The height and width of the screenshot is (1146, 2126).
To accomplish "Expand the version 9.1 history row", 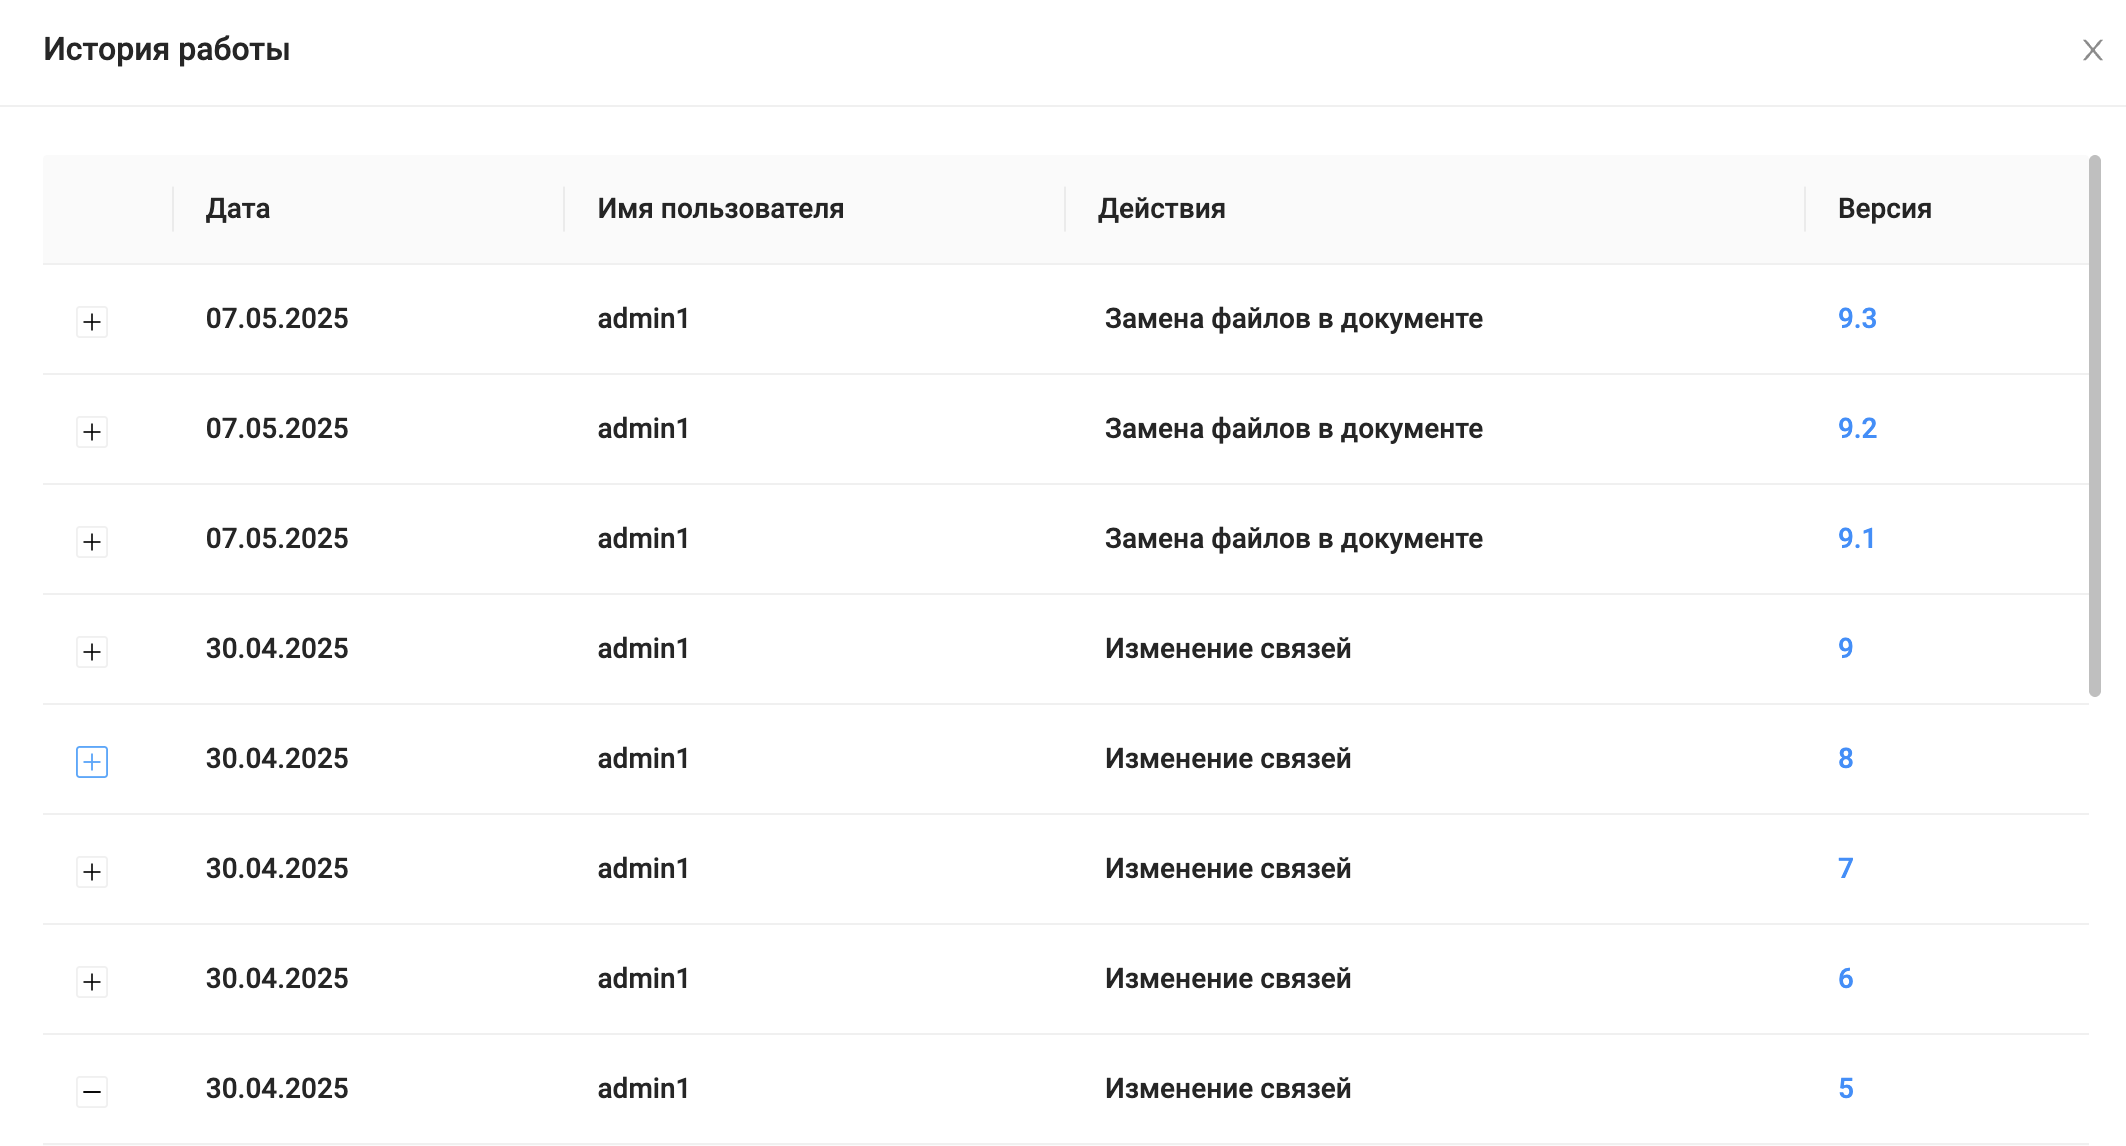I will (92, 542).
